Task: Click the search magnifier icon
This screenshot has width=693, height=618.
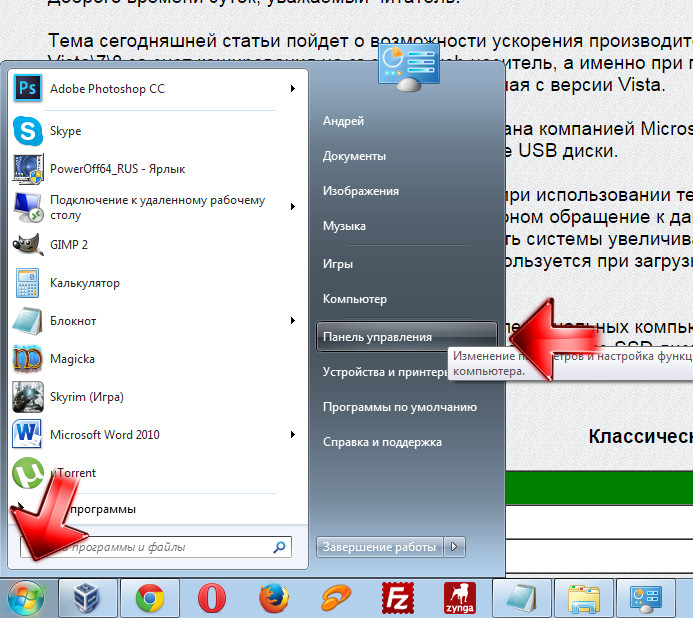Action: coord(279,547)
